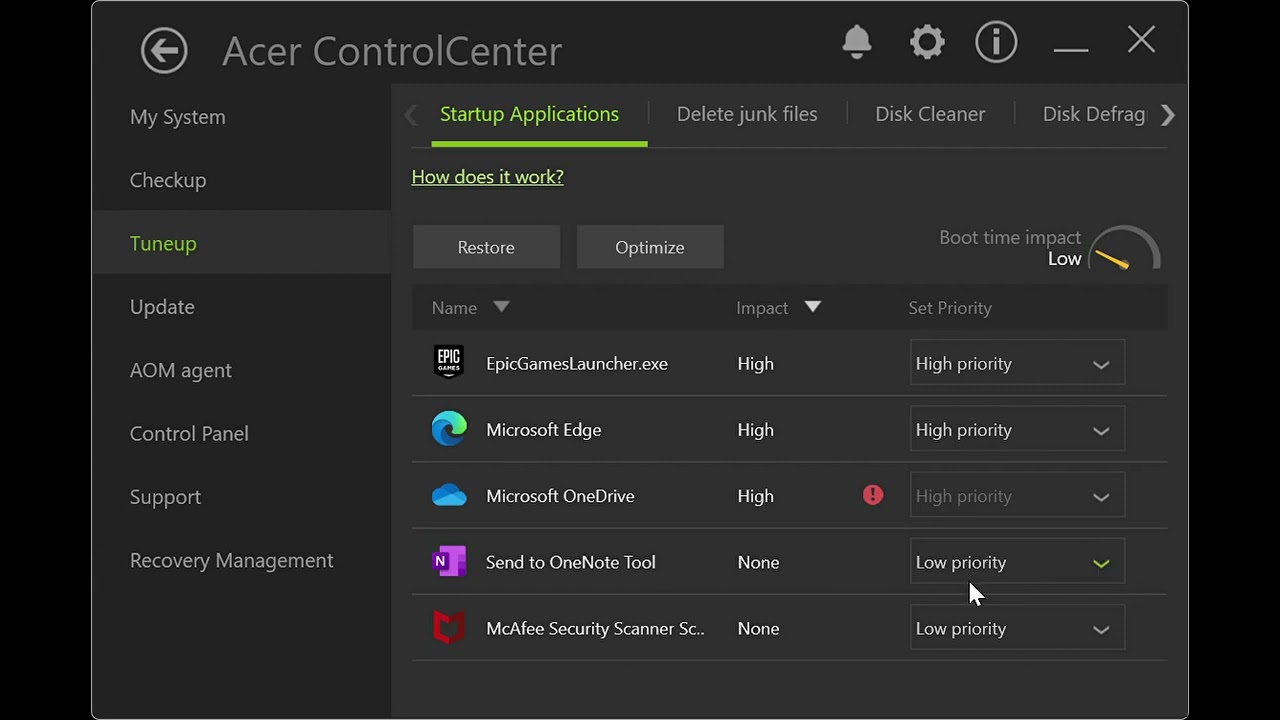Switch to the Delete junk files tab
The width and height of the screenshot is (1280, 720).
[x=747, y=114]
